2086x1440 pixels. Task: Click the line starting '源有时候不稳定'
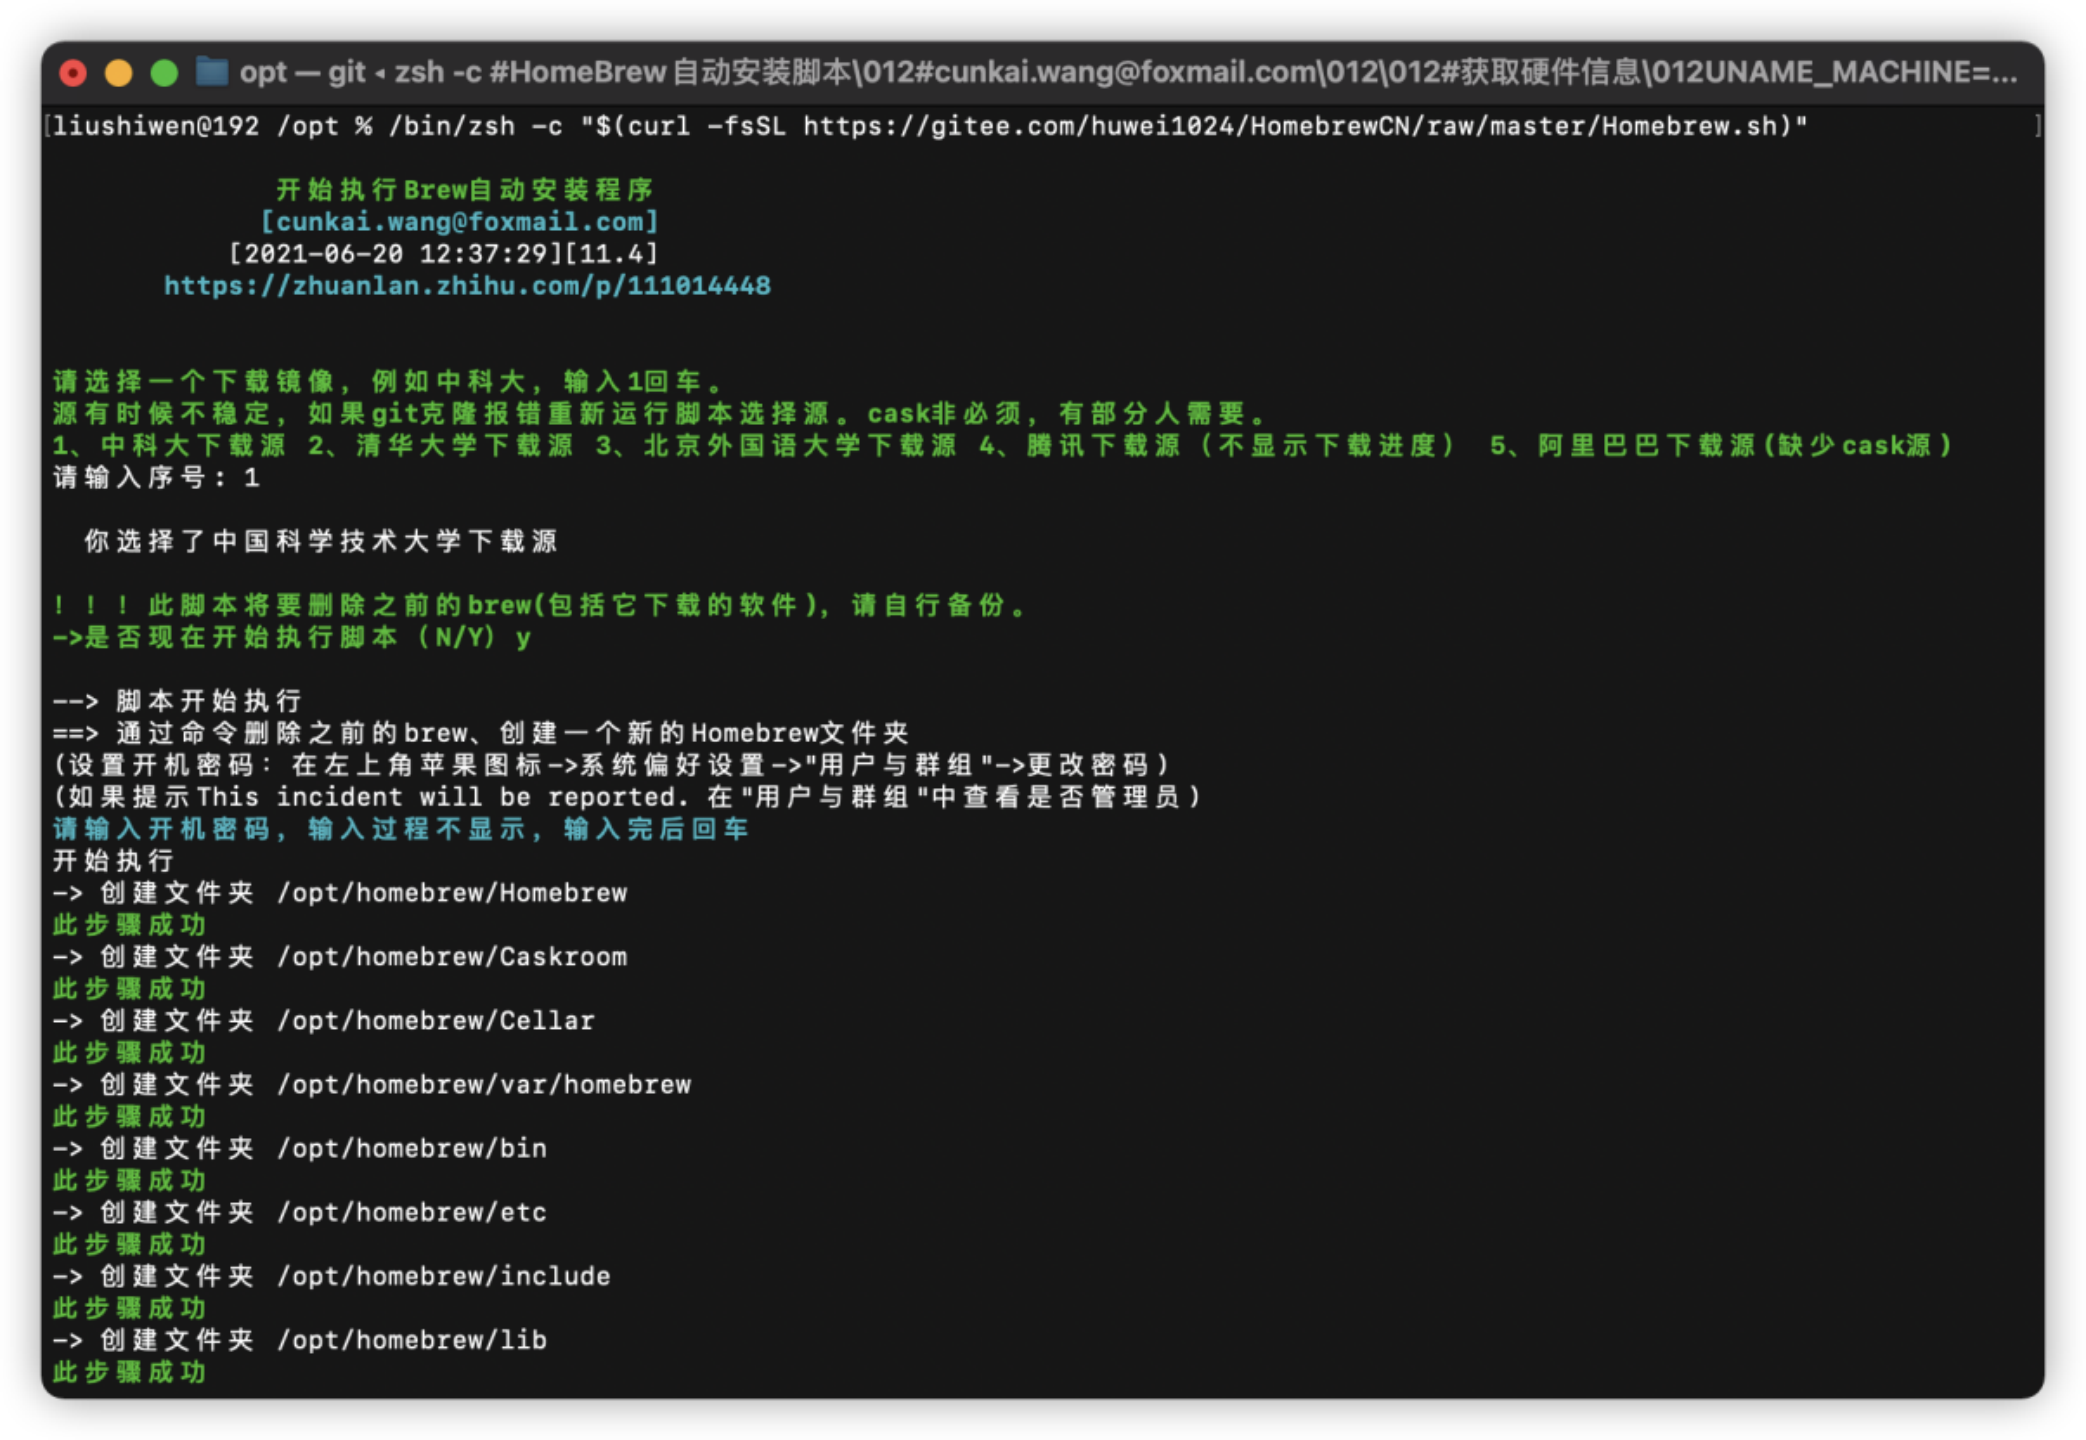(x=660, y=413)
